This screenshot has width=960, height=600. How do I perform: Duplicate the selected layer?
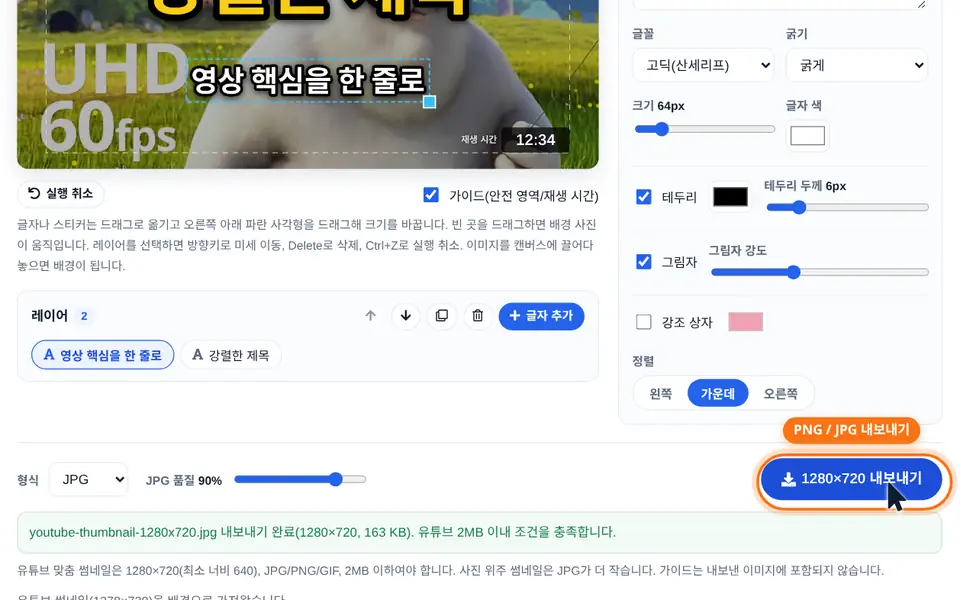[441, 316]
